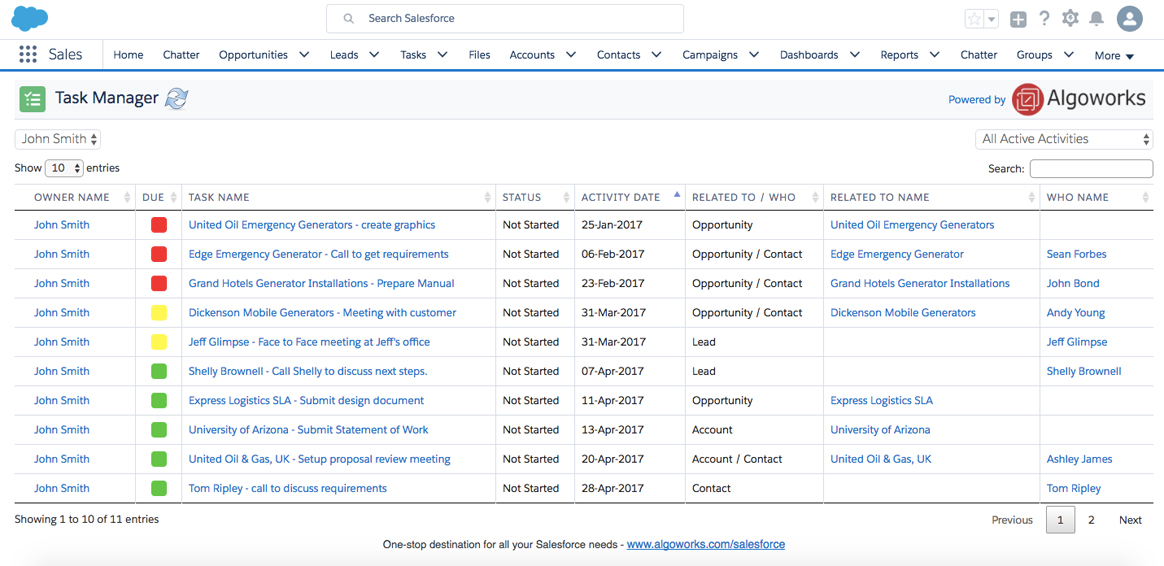The width and height of the screenshot is (1164, 566).
Task: Expand the Leads tab chevron
Action: (374, 55)
